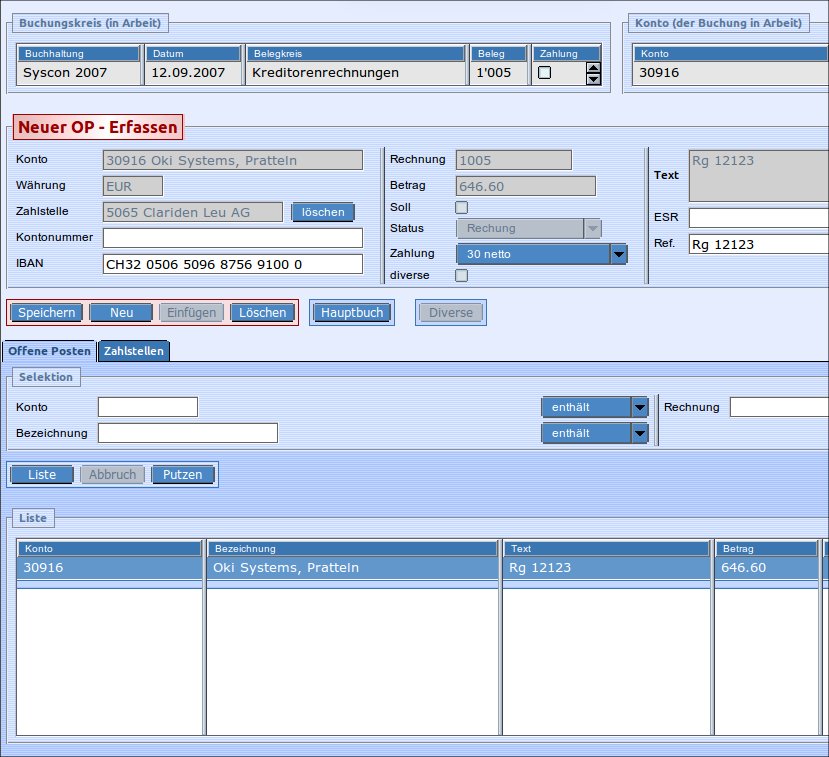Tick the Zahlung checkbox in Buchungskreis
The height and width of the screenshot is (757, 829).
(545, 72)
